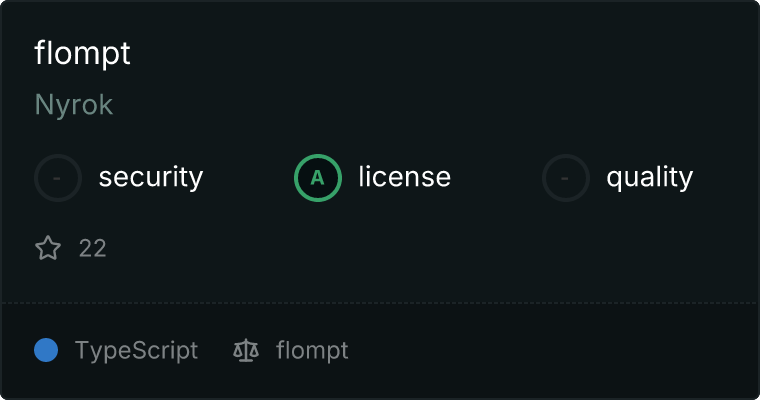Click empty footer area right of flompt license
The width and height of the screenshot is (760, 400).
[553, 351]
